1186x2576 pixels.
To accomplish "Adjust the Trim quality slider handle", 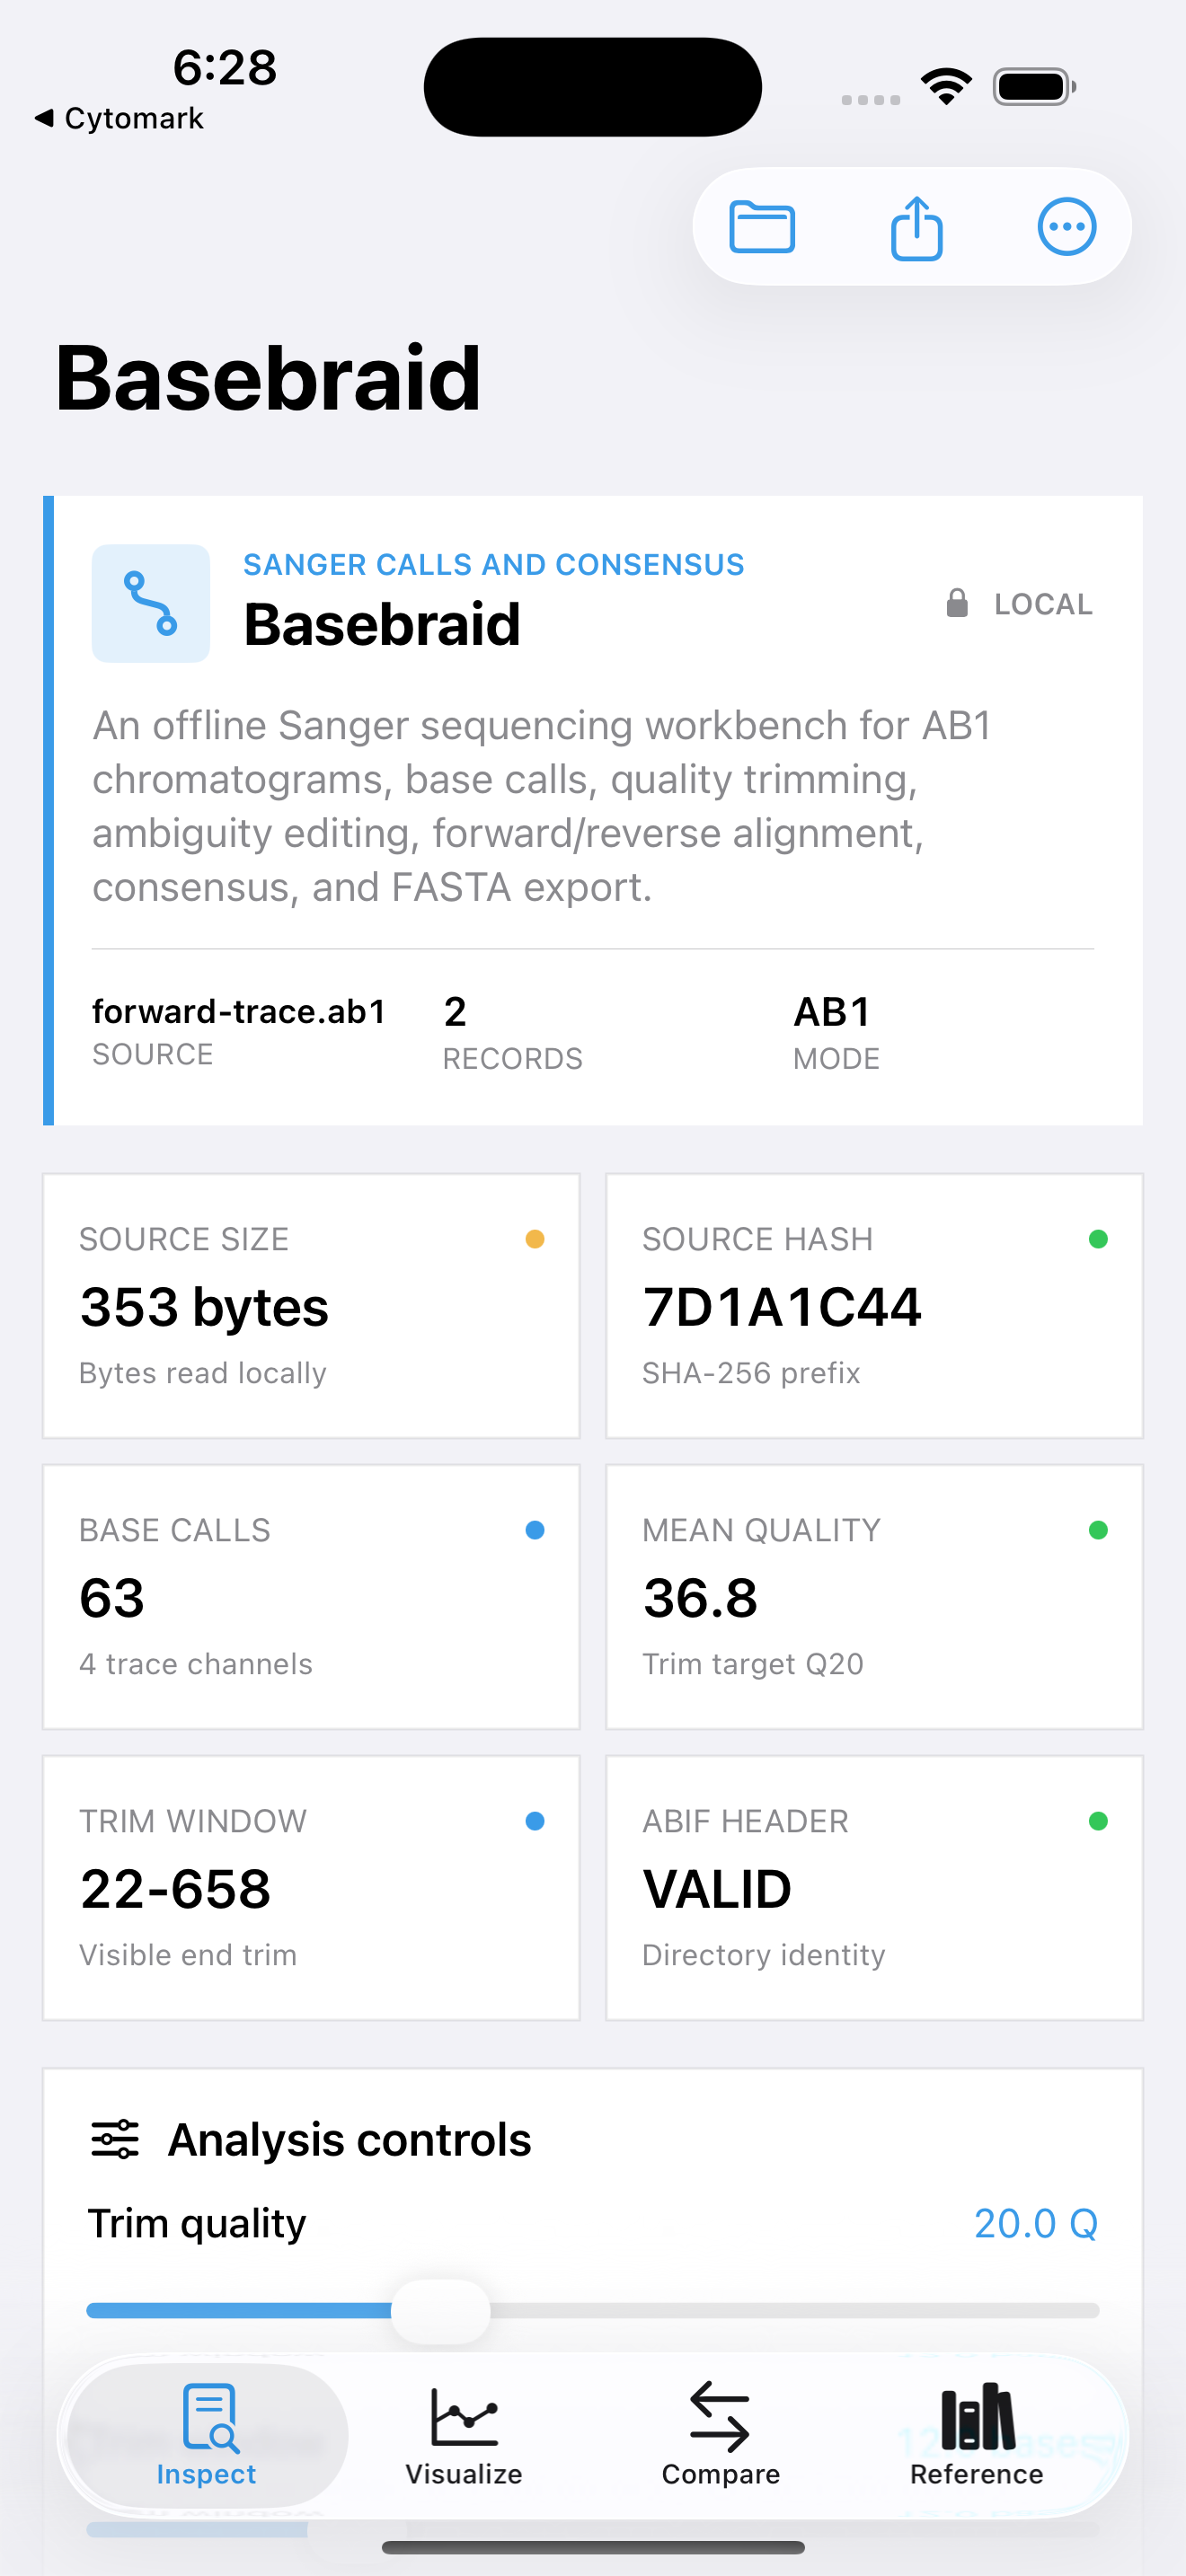I will click(x=441, y=2311).
